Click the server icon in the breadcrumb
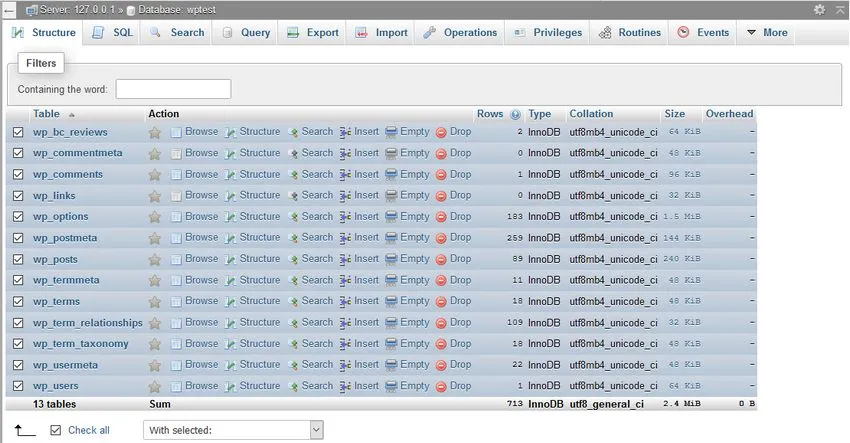This screenshot has width=850, height=443. (x=32, y=10)
